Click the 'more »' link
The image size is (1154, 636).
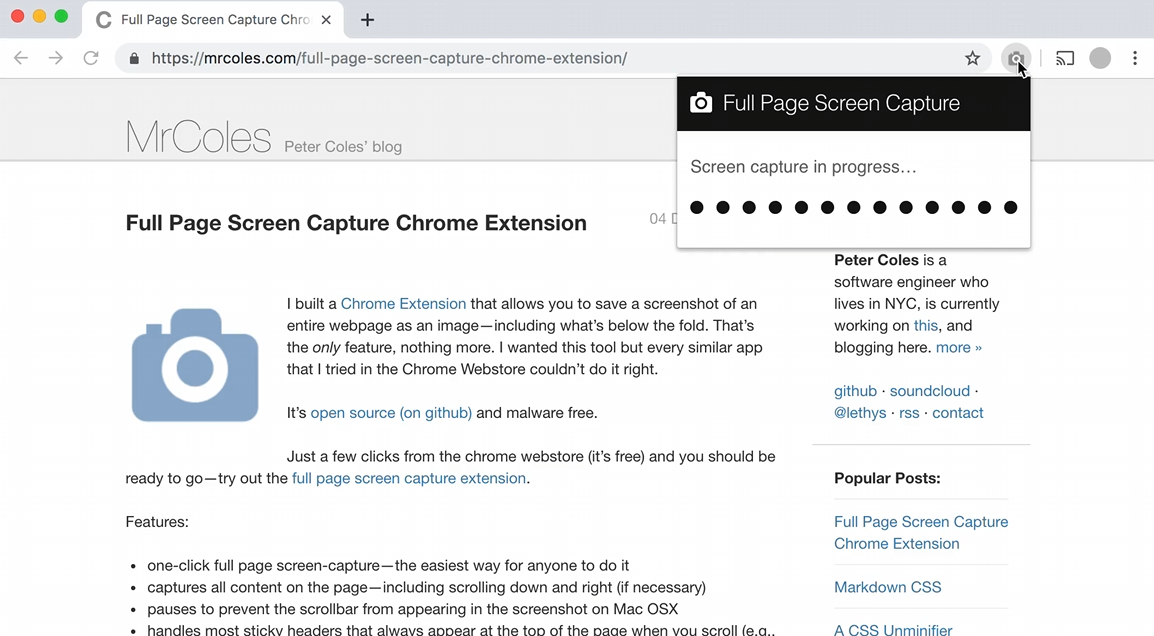click(958, 347)
